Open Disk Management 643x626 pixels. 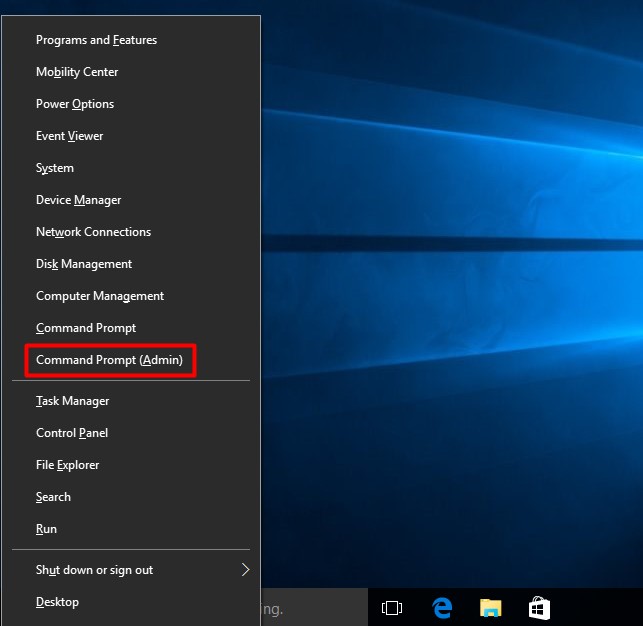click(x=84, y=264)
